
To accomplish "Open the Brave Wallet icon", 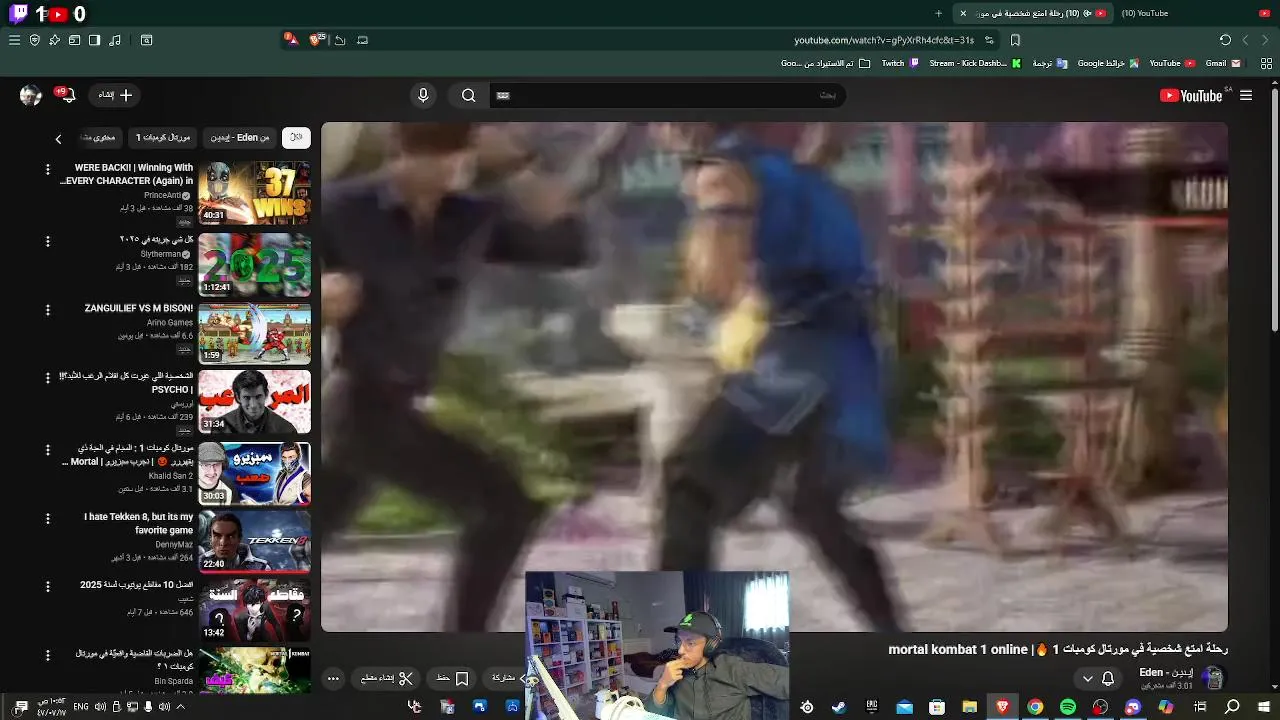I will click(x=75, y=40).
